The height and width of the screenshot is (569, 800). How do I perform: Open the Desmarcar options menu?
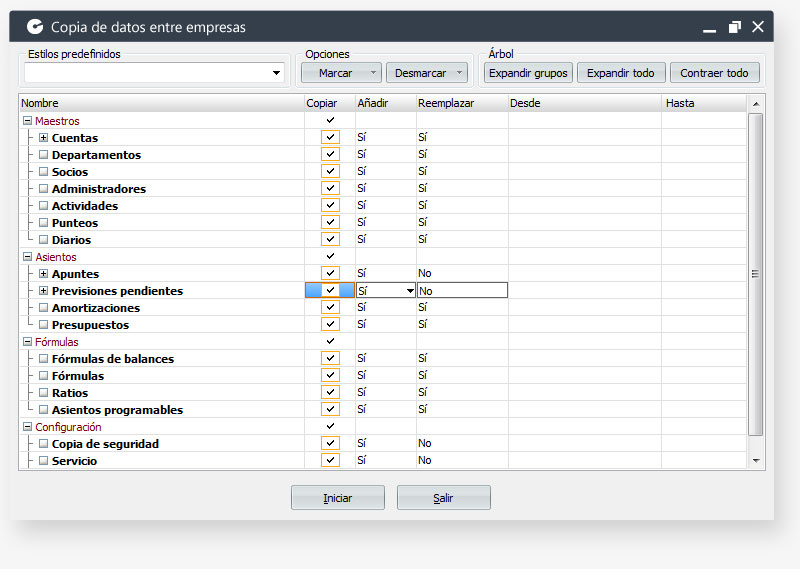pyautogui.click(x=460, y=73)
